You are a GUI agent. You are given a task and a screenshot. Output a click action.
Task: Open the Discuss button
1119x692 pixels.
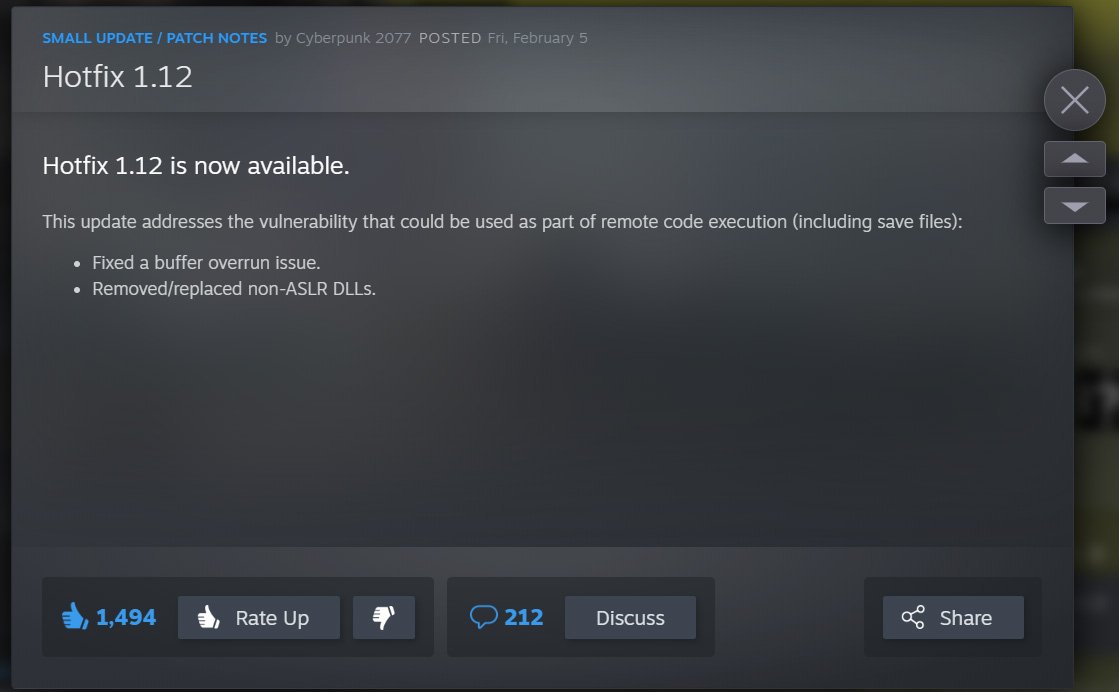[630, 617]
